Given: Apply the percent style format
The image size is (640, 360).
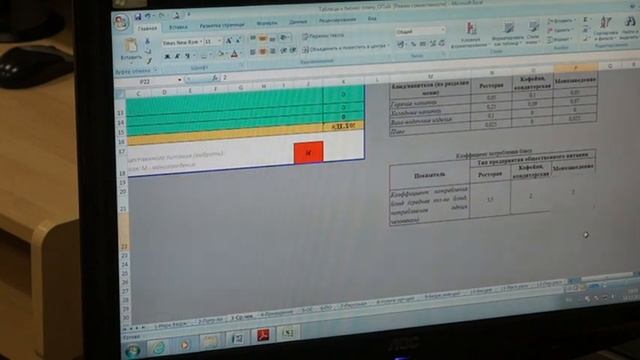Looking at the screenshot, I should tap(413, 44).
